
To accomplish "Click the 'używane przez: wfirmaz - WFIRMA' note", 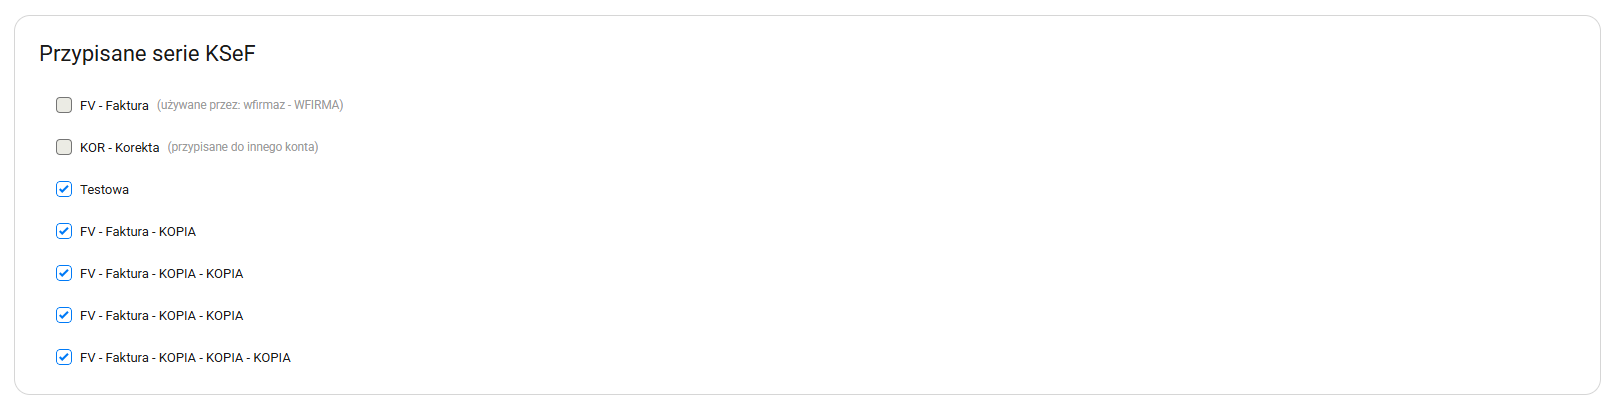I will (250, 105).
